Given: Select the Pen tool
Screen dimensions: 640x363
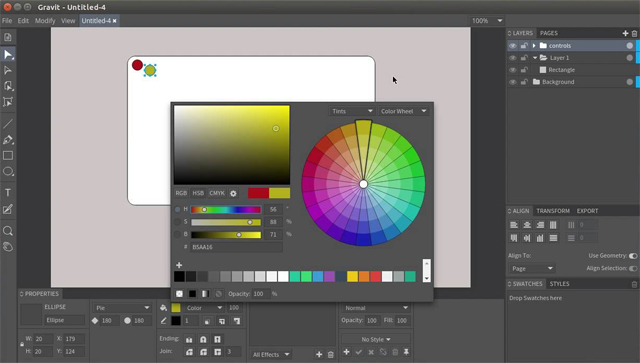Looking at the screenshot, I should (x=8, y=140).
